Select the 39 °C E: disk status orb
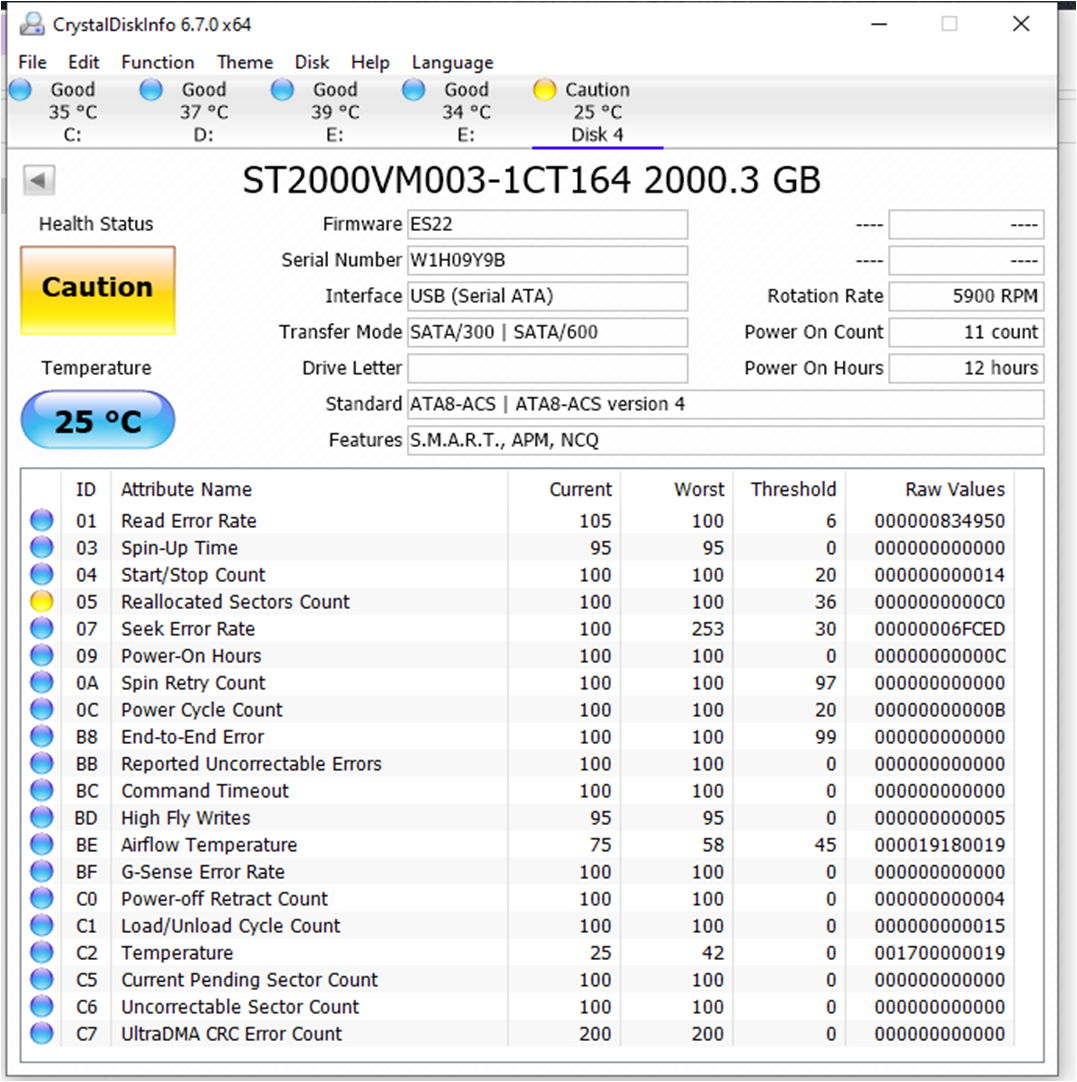The height and width of the screenshot is (1082, 1077). 282,90
